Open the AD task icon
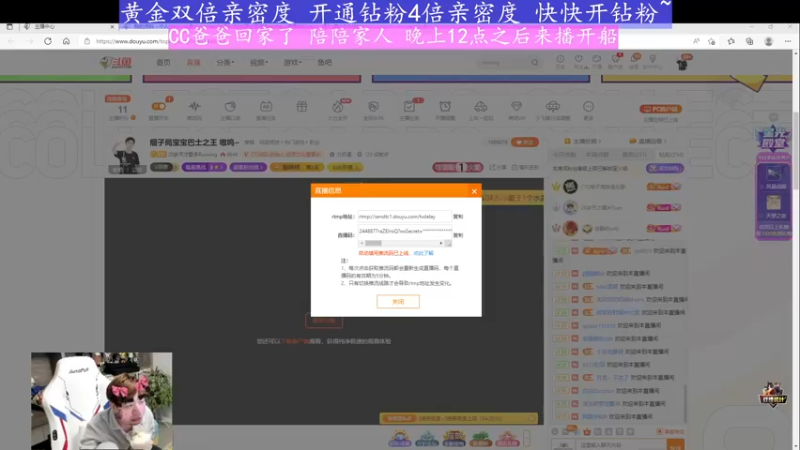The height and width of the screenshot is (450, 800). click(266, 106)
